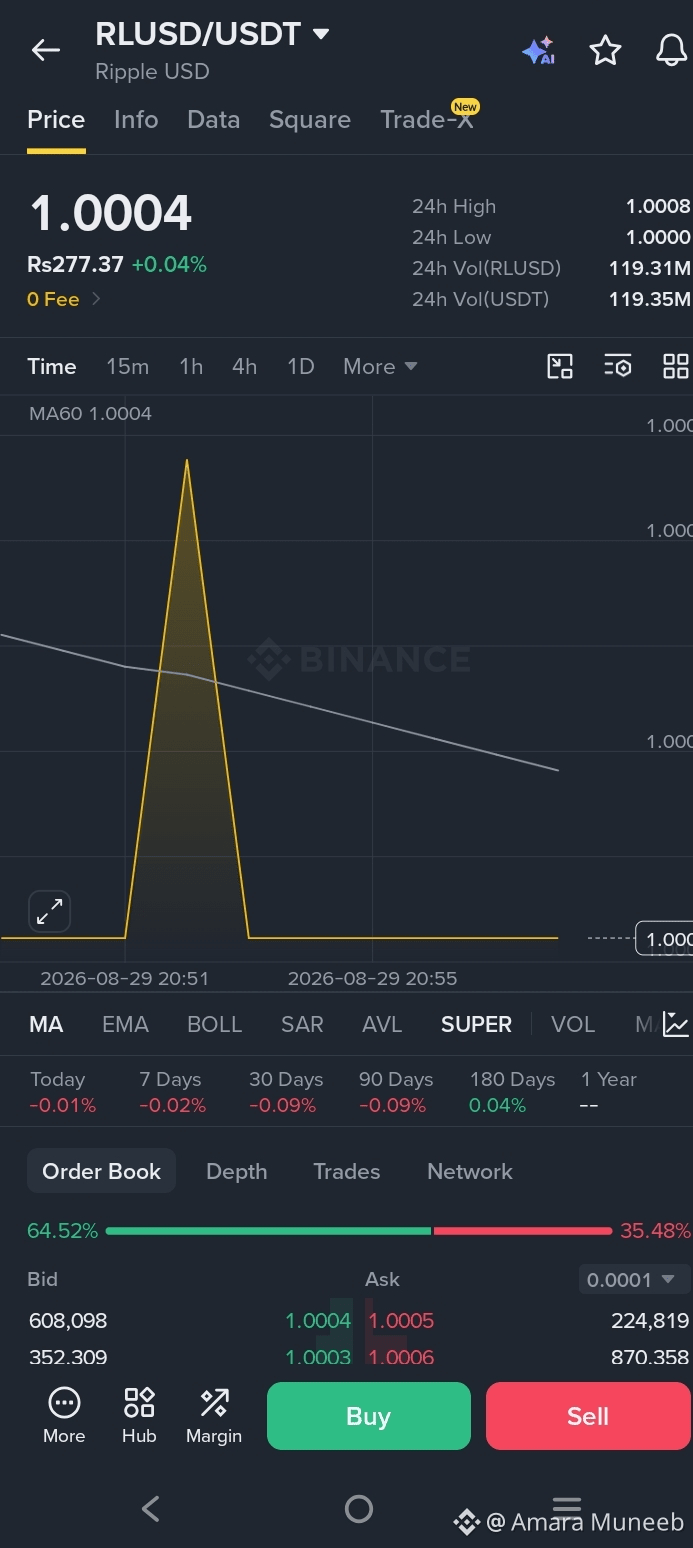Change order book precision 0.0001

(634, 1279)
